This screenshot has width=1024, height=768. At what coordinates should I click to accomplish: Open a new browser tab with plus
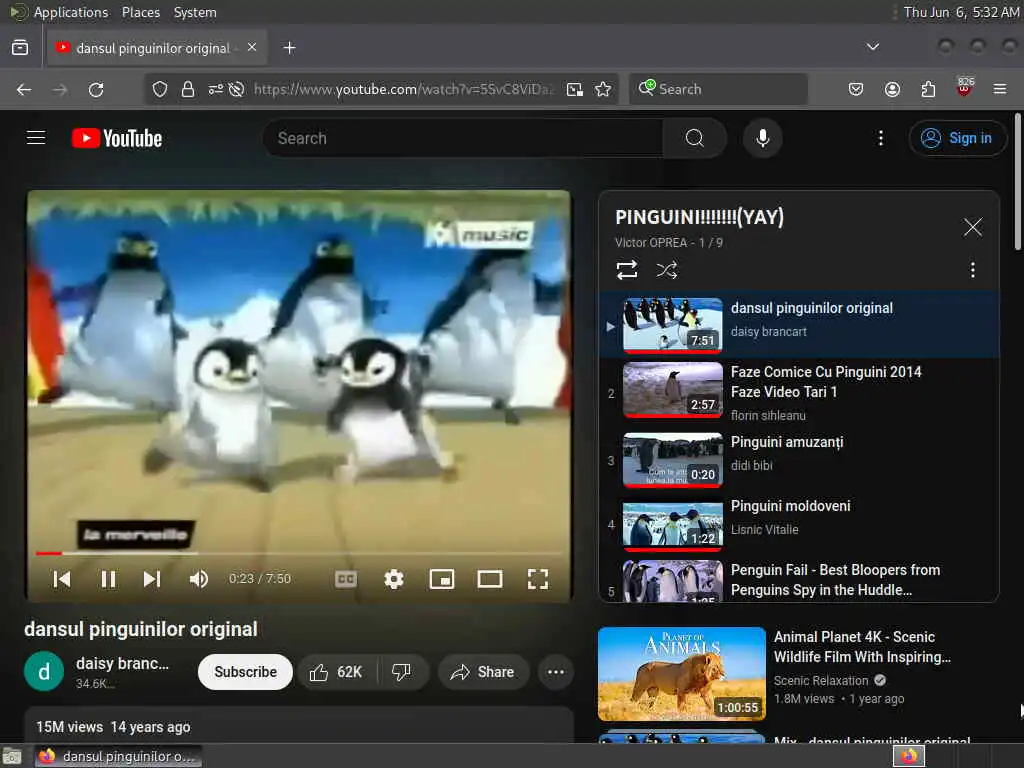click(289, 48)
